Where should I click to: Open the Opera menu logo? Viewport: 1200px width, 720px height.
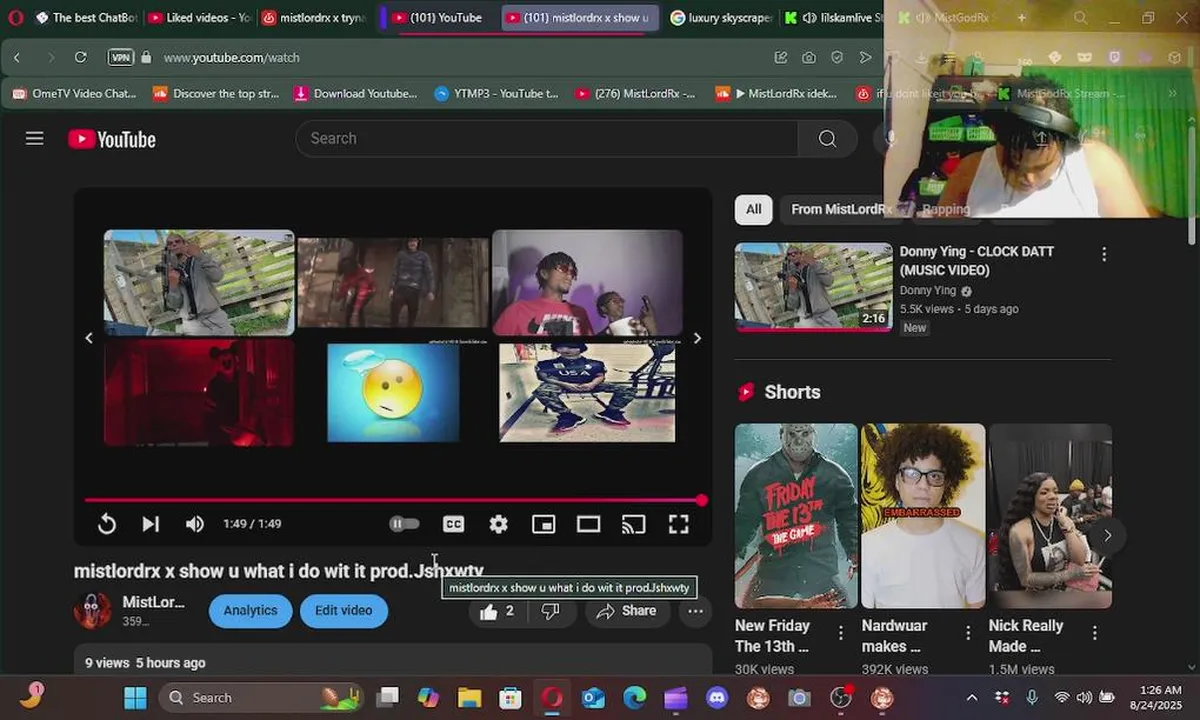15,18
